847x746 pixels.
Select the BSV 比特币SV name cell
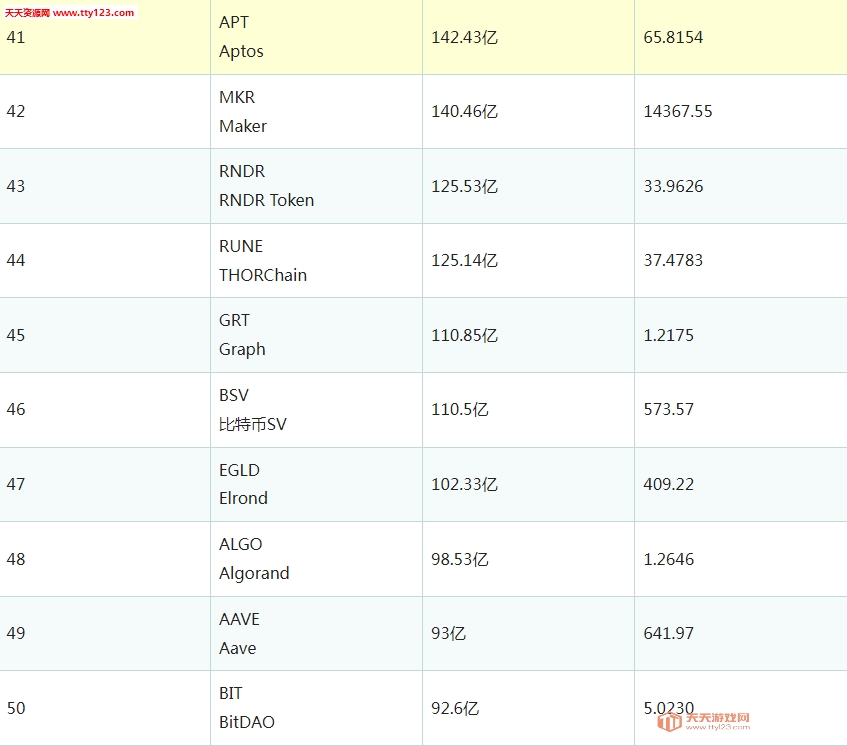[317, 409]
